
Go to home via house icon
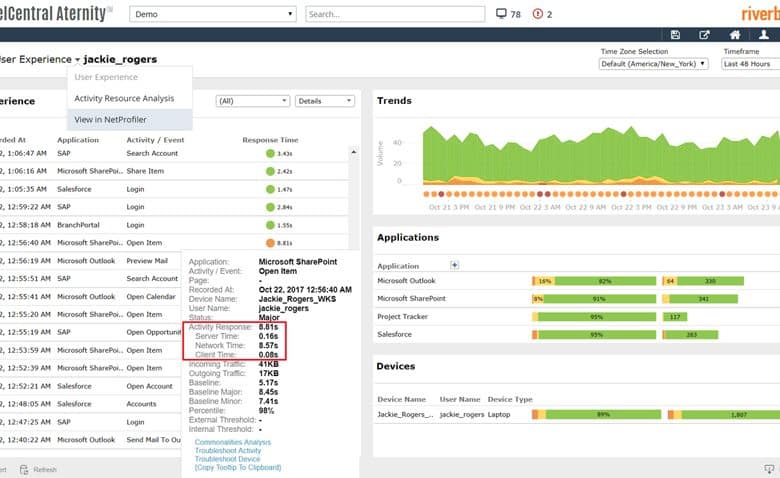[x=735, y=35]
